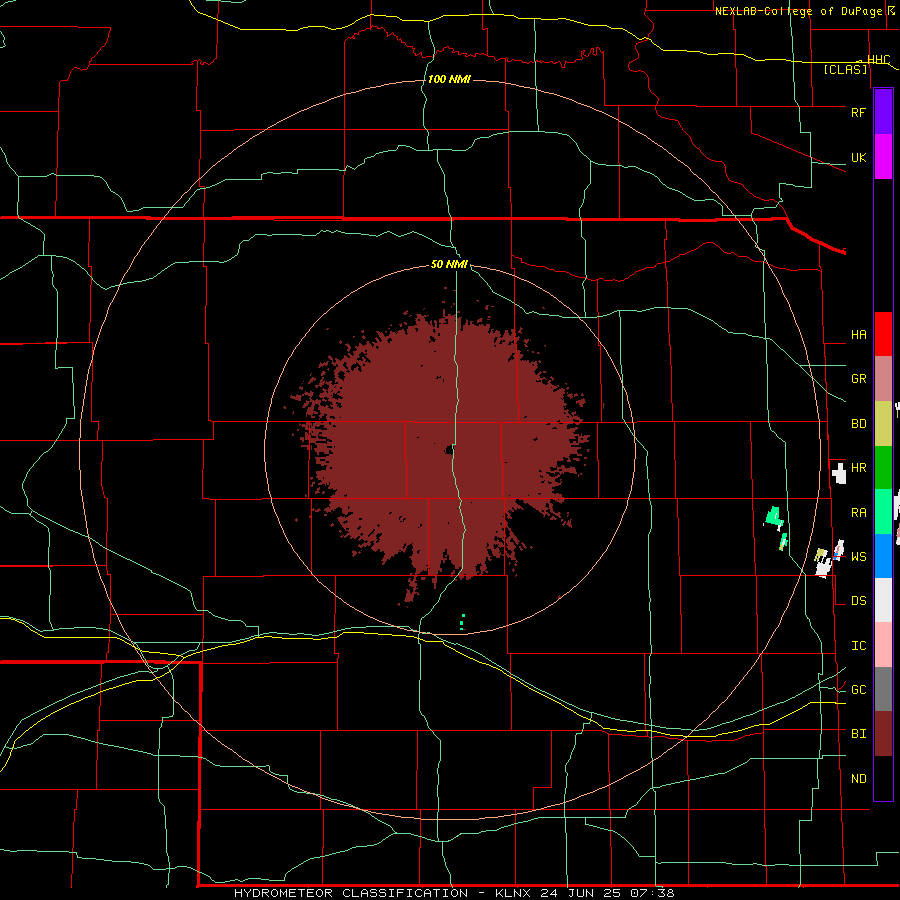The height and width of the screenshot is (900, 900).
Task: Click the green rain echo near east edge
Action: point(774,517)
